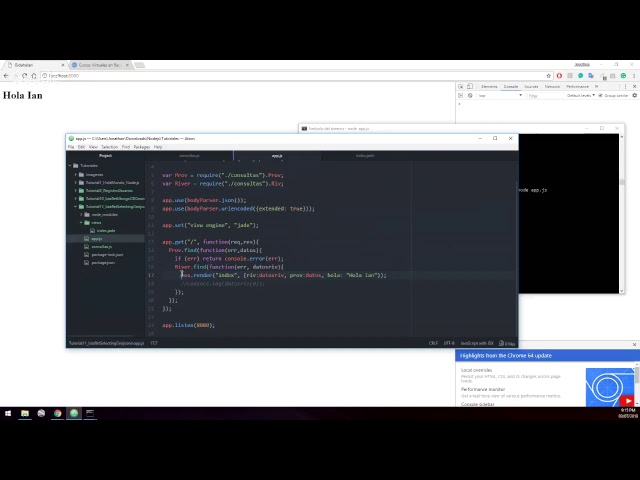Change UTF-8 encoding in status bar
This screenshot has width=640, height=480.
(449, 343)
